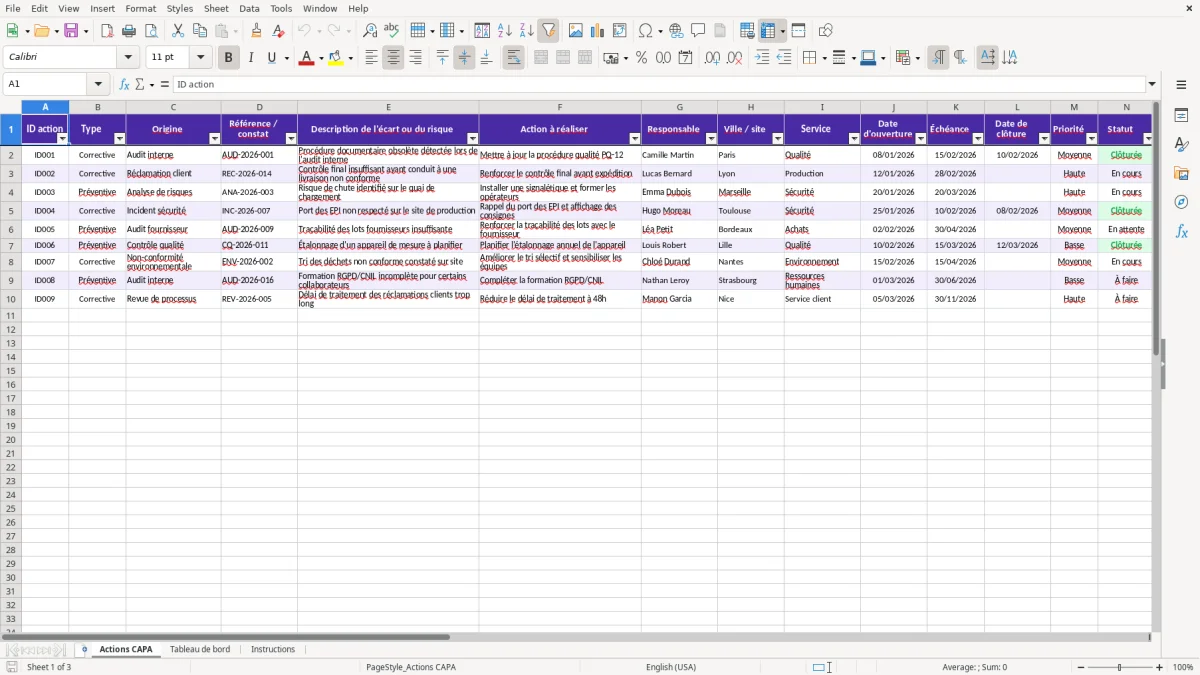This screenshot has width=1200, height=675.
Task: Click the document save status indicator
Action: 12,667
